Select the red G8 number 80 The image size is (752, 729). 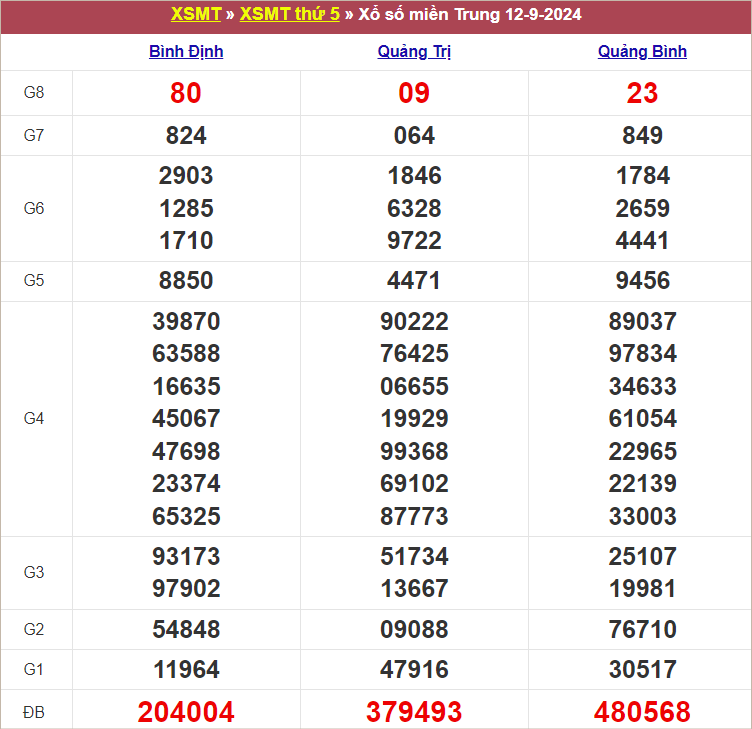click(x=186, y=93)
